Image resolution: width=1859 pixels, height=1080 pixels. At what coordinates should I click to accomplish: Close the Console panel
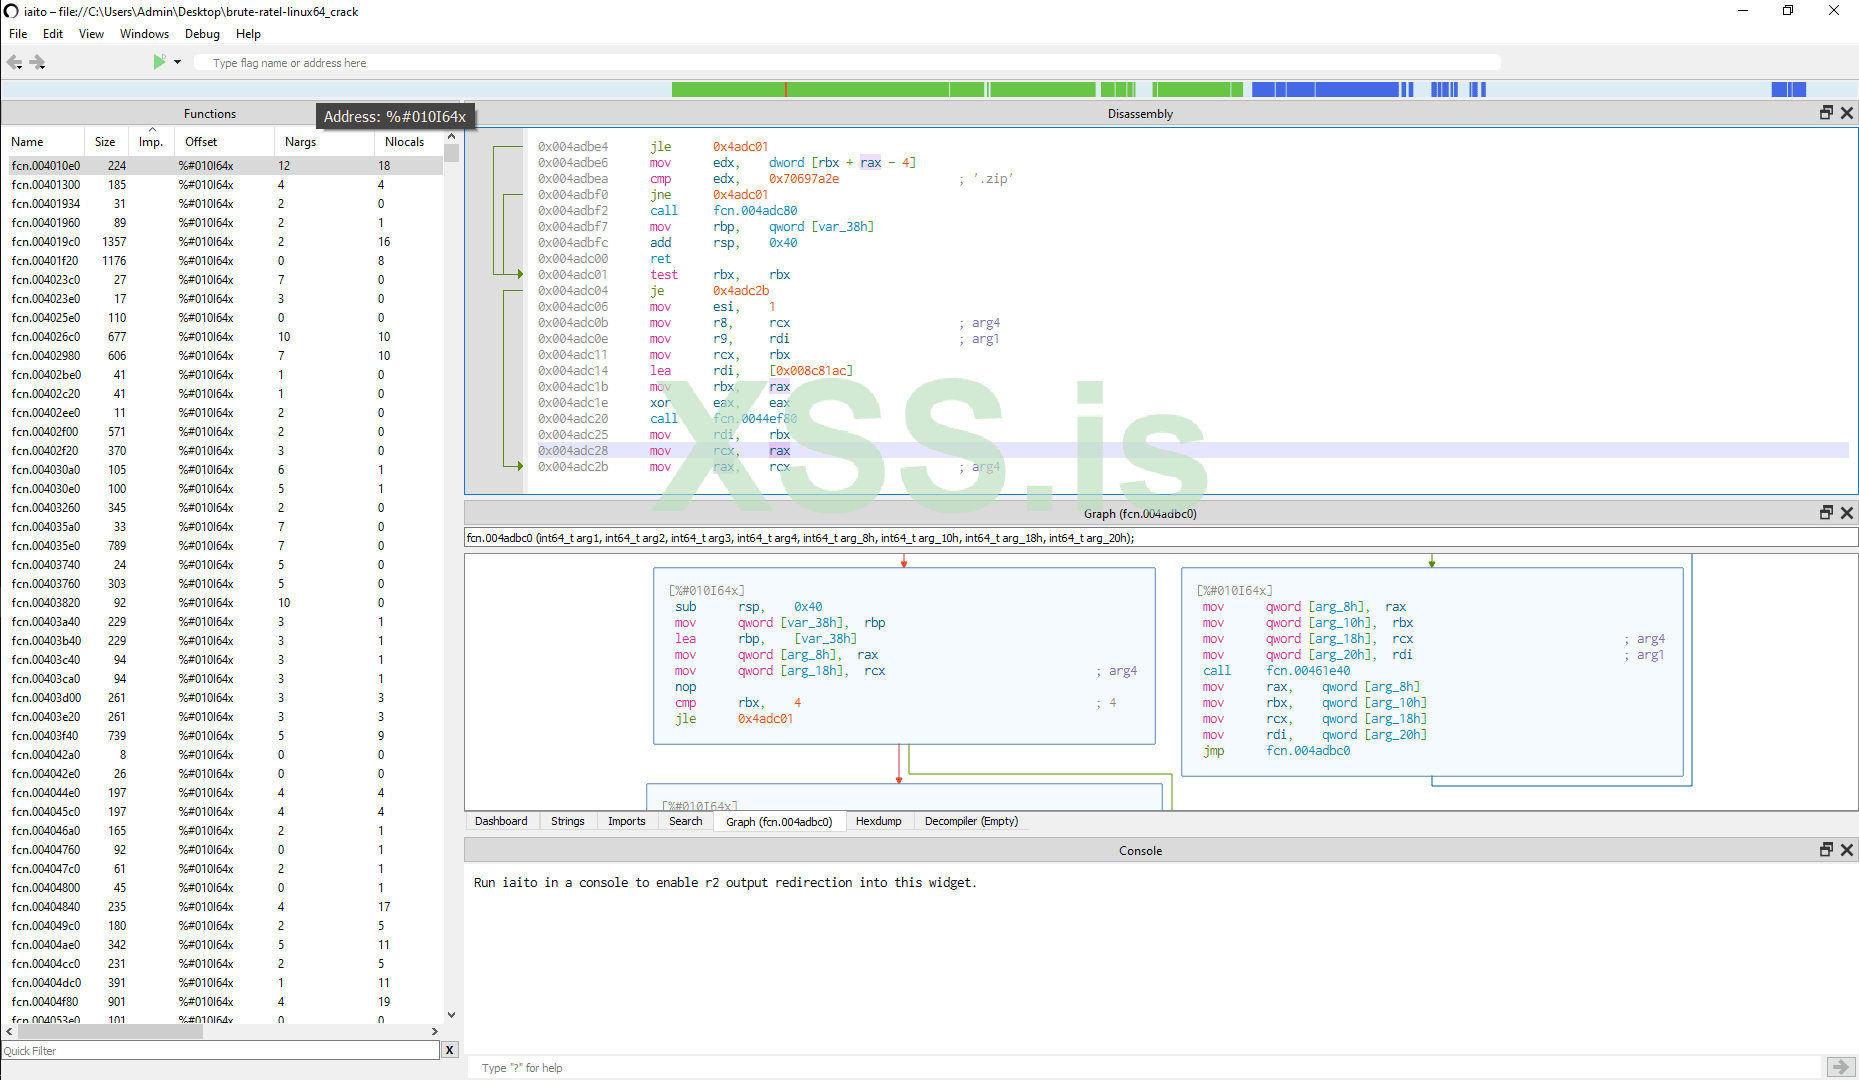[1847, 849]
